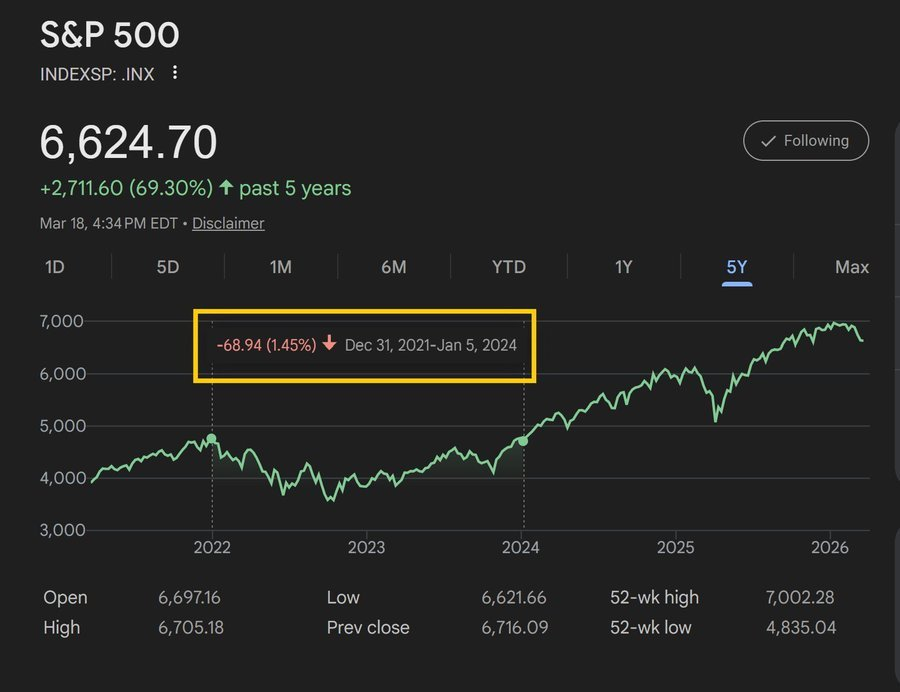Click the High value 6,705.18

point(191,627)
